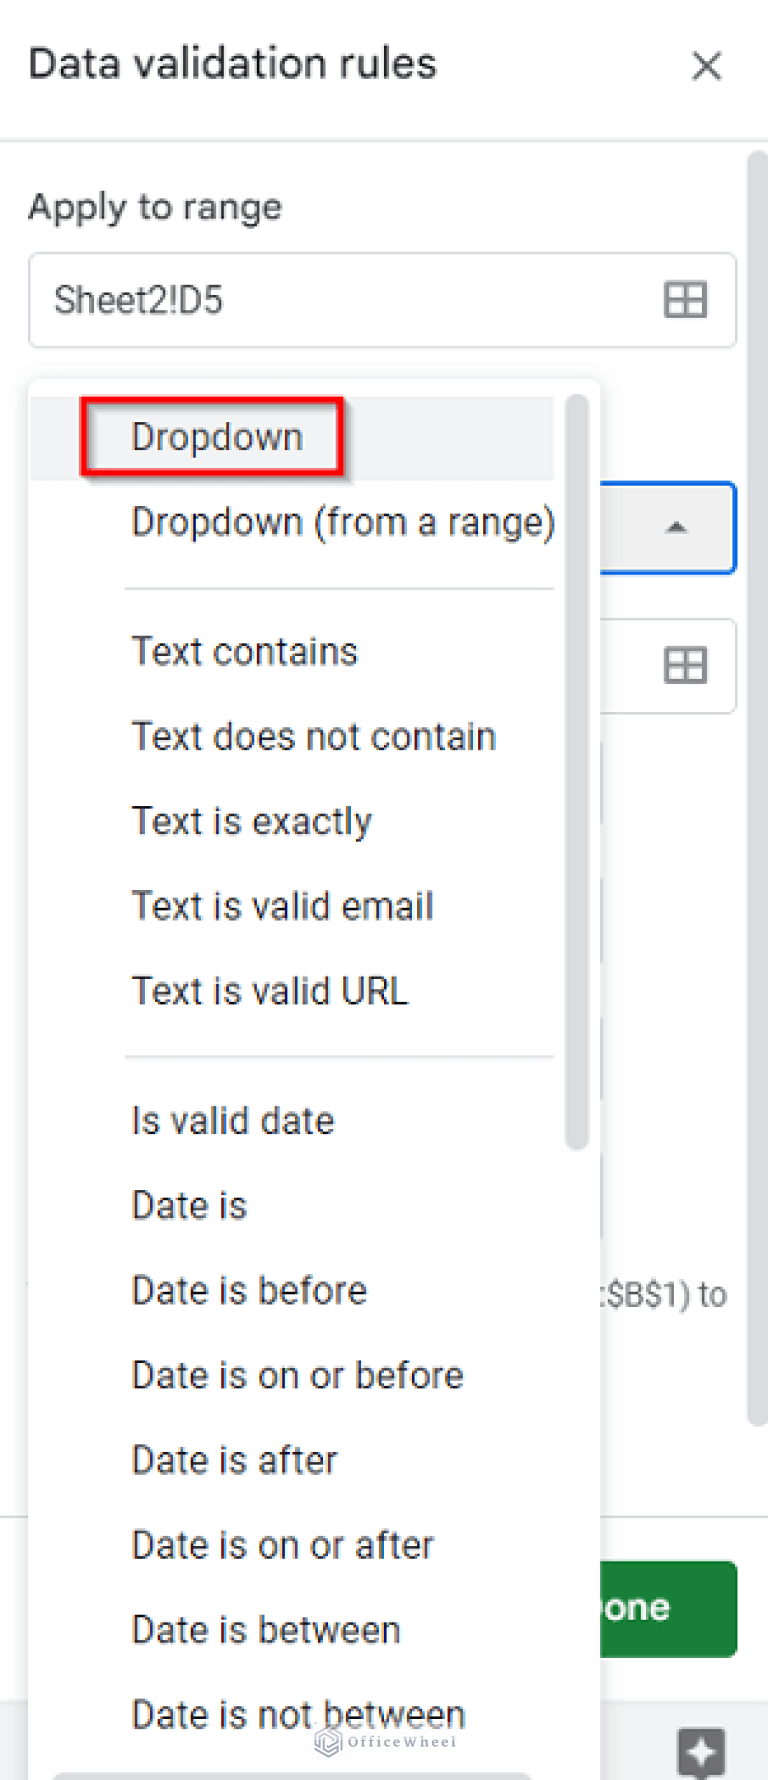The image size is (768, 1780).
Task: Choose Is valid date criteria
Action: tap(232, 1121)
